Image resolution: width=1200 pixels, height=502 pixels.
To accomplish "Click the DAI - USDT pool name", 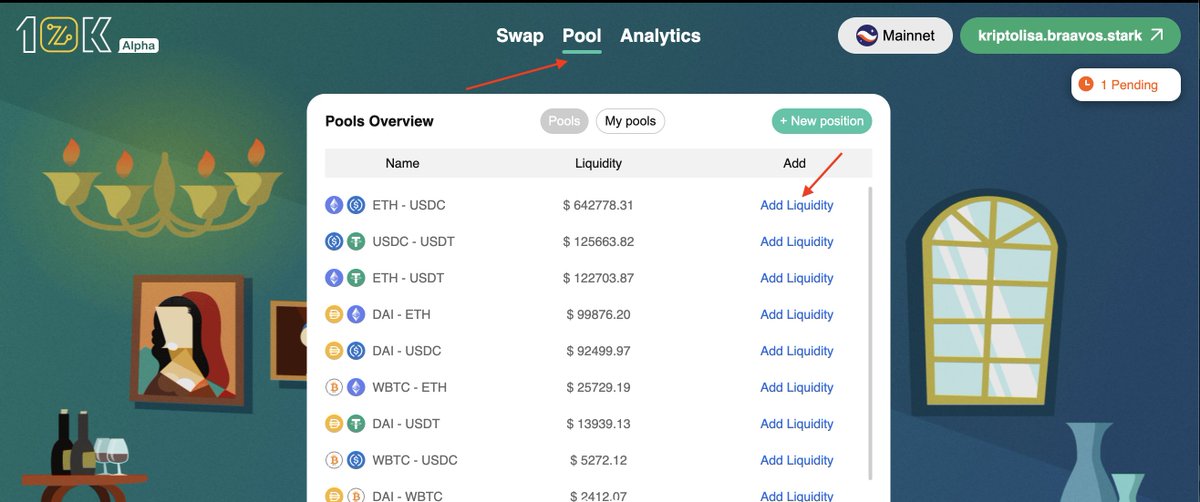I will 406,424.
